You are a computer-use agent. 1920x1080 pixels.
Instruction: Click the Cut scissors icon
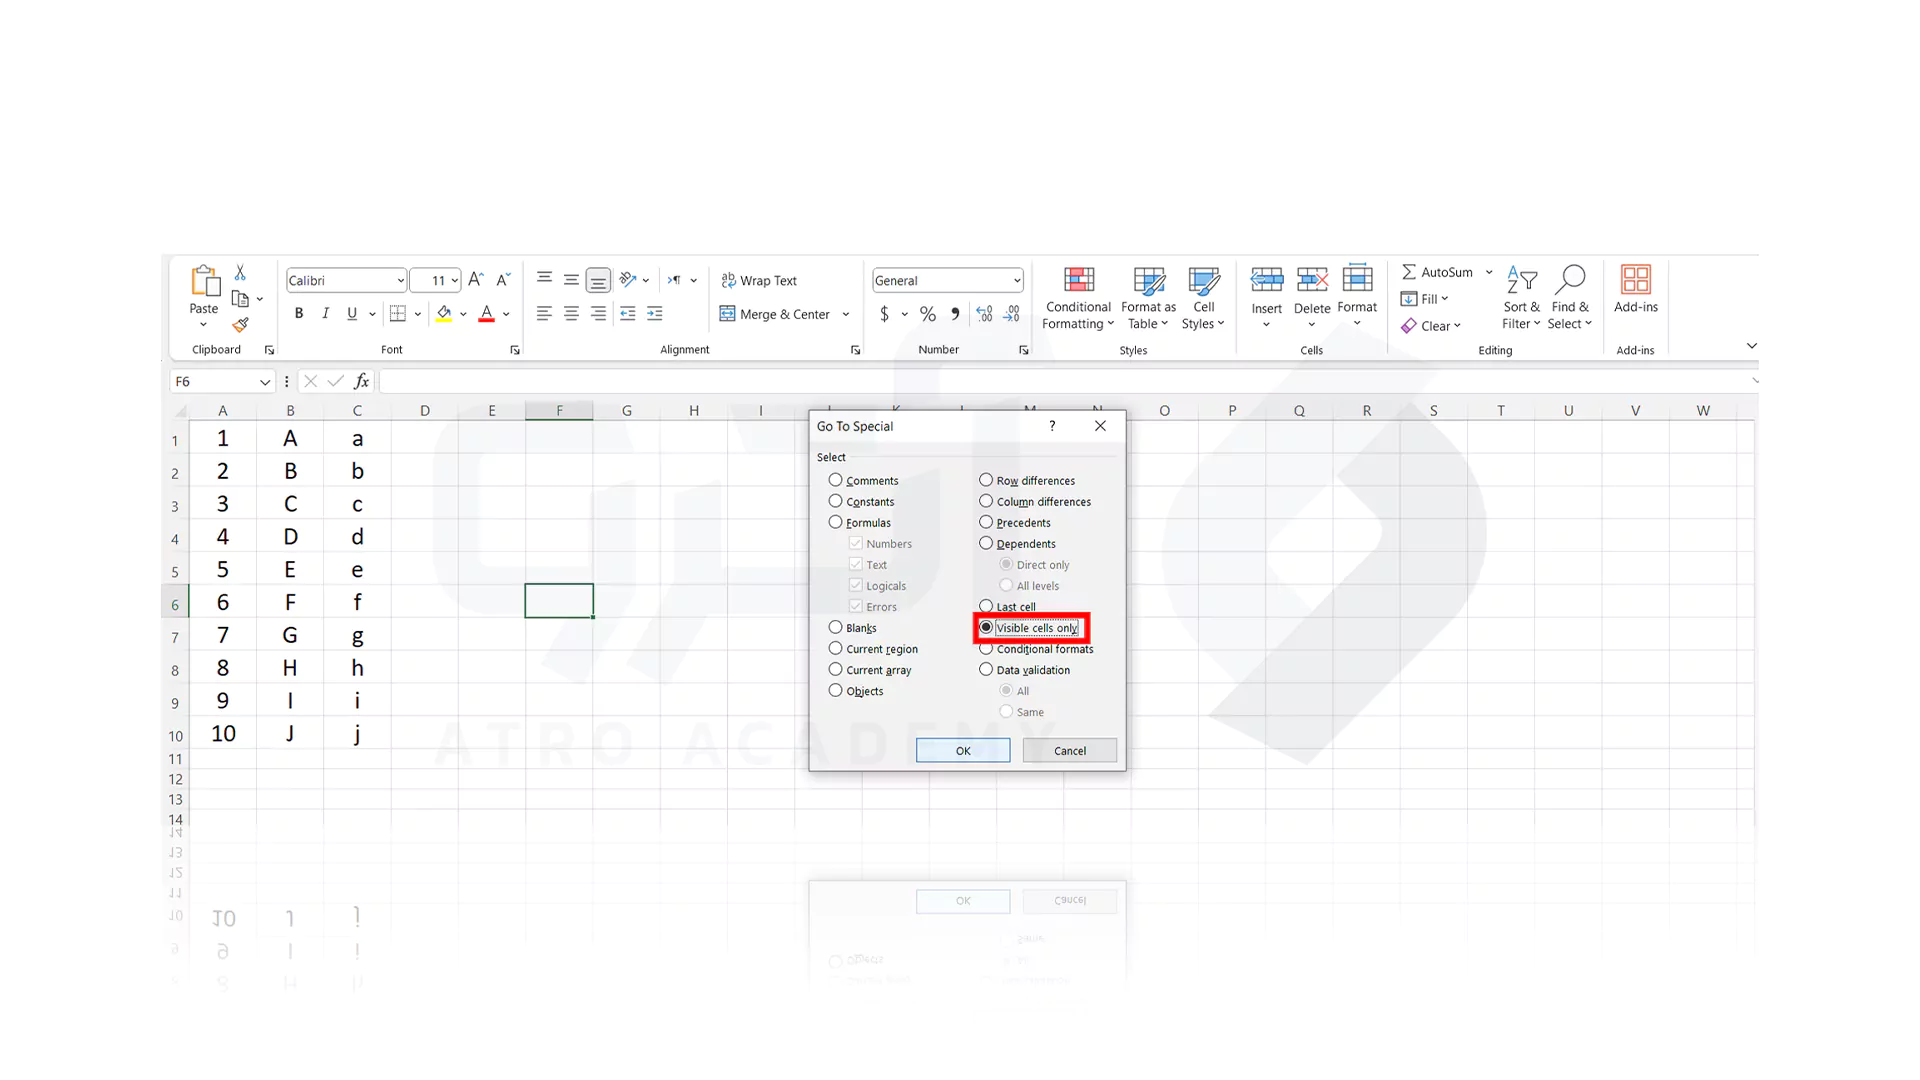[x=240, y=272]
